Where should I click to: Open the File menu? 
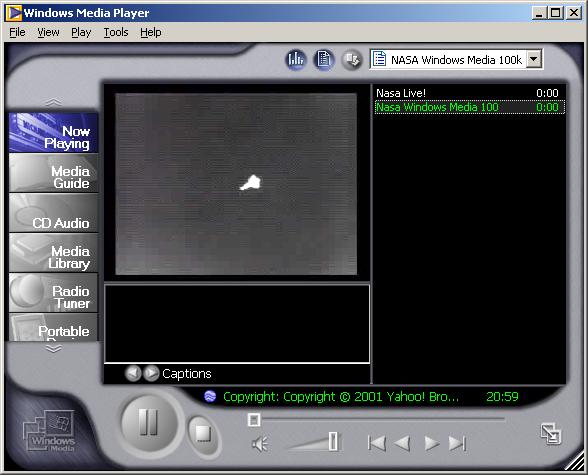[17, 33]
